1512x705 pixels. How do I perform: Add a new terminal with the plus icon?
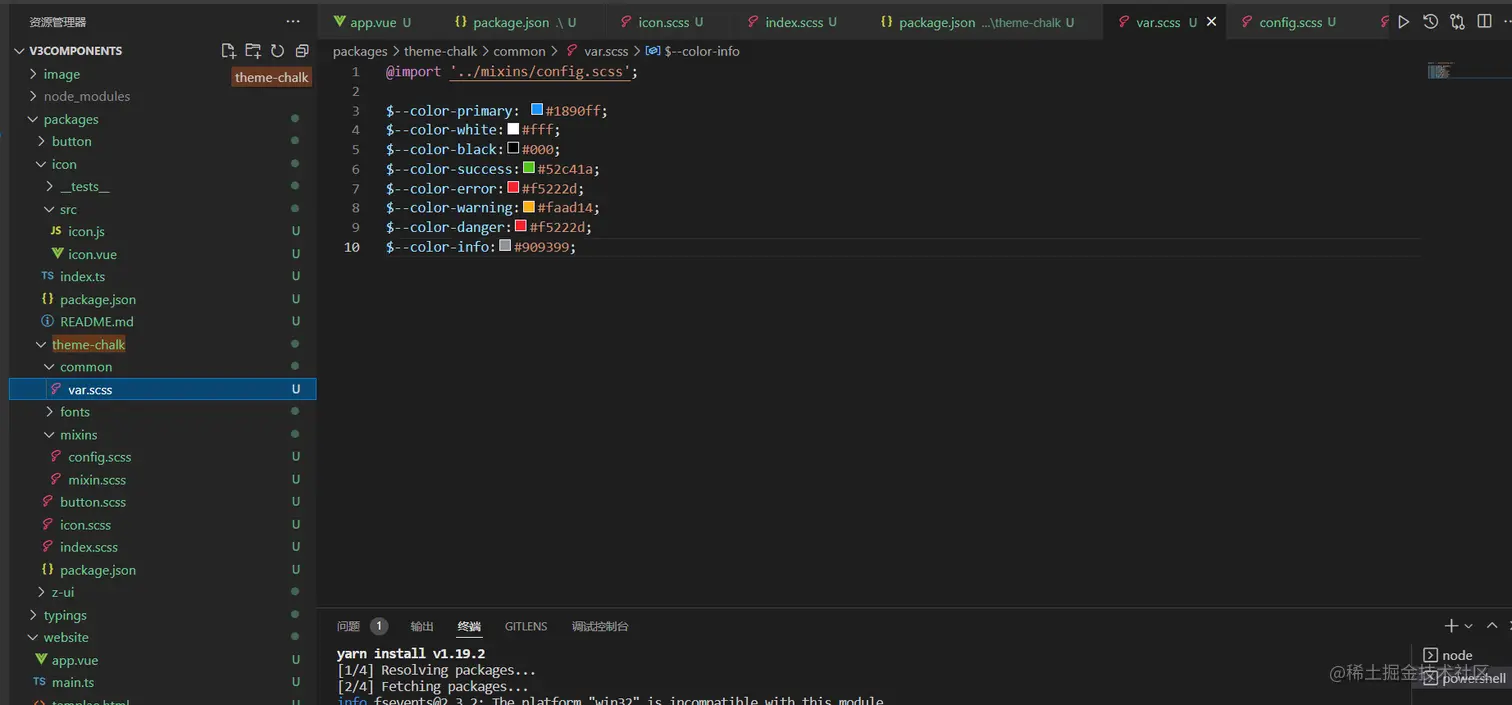(1451, 626)
